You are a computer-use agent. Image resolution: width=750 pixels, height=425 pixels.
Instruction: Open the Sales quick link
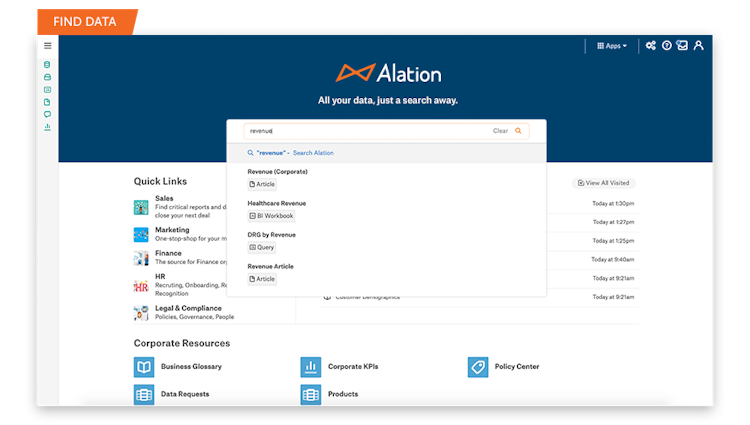[164, 198]
